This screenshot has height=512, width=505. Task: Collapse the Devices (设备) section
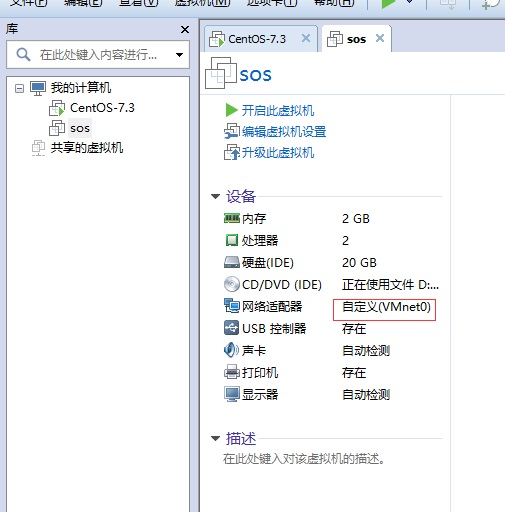(216, 197)
